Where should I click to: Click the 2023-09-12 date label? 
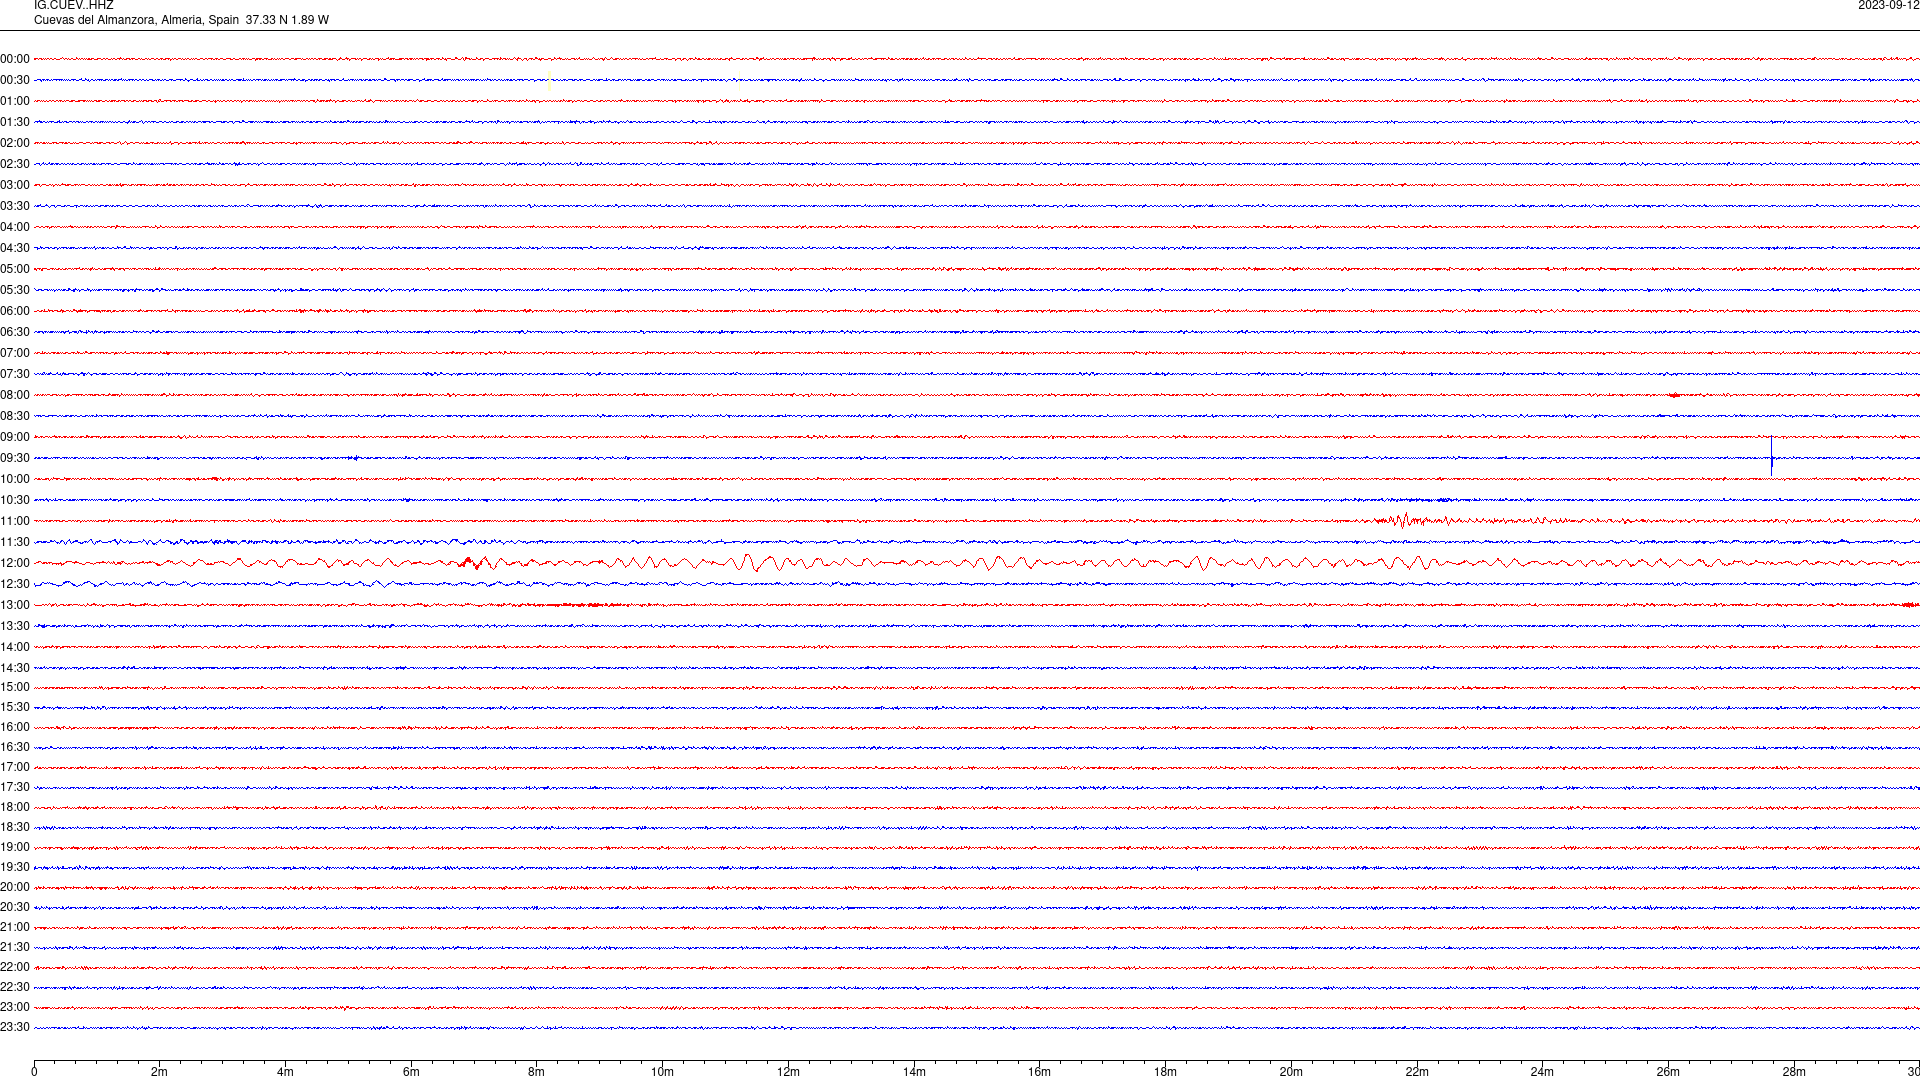(x=1888, y=6)
